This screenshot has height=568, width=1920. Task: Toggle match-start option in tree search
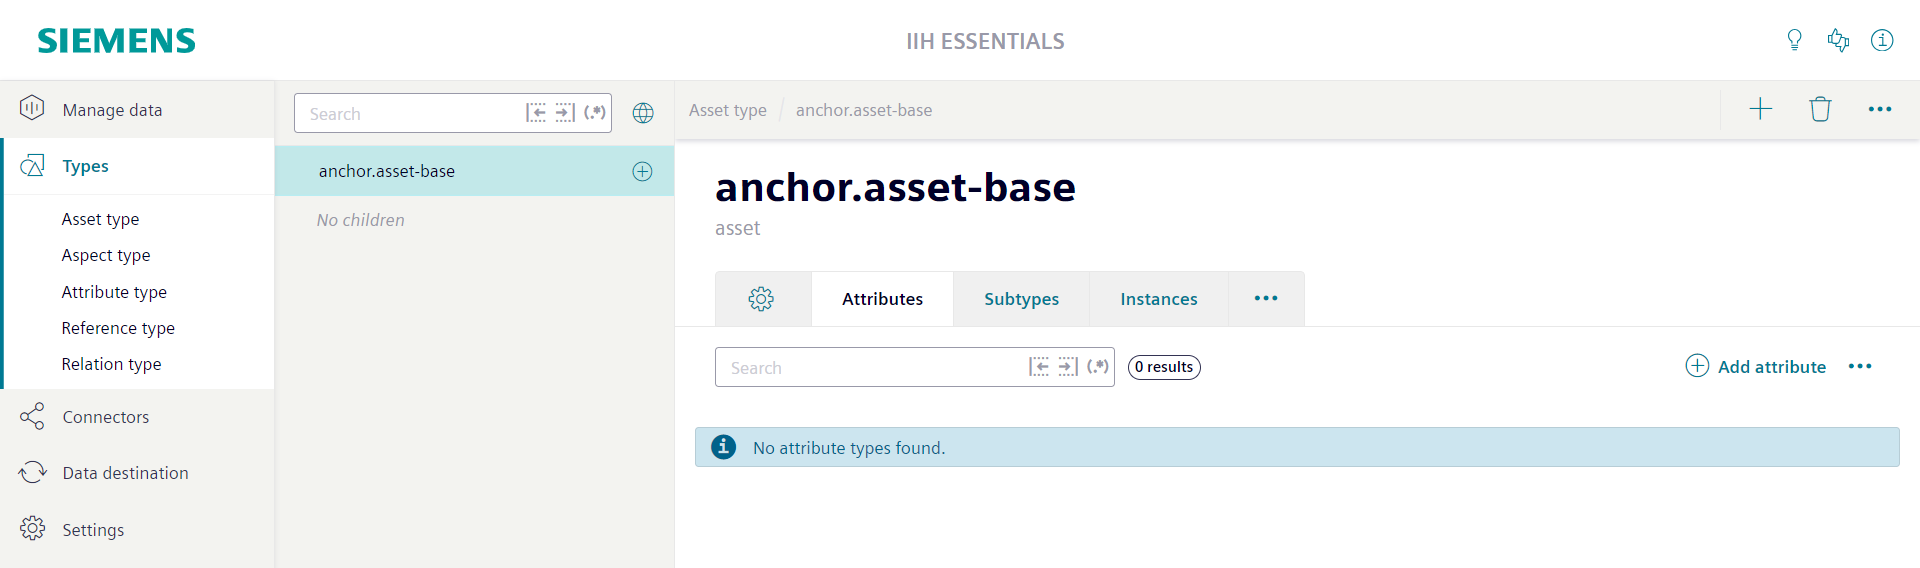tap(536, 113)
